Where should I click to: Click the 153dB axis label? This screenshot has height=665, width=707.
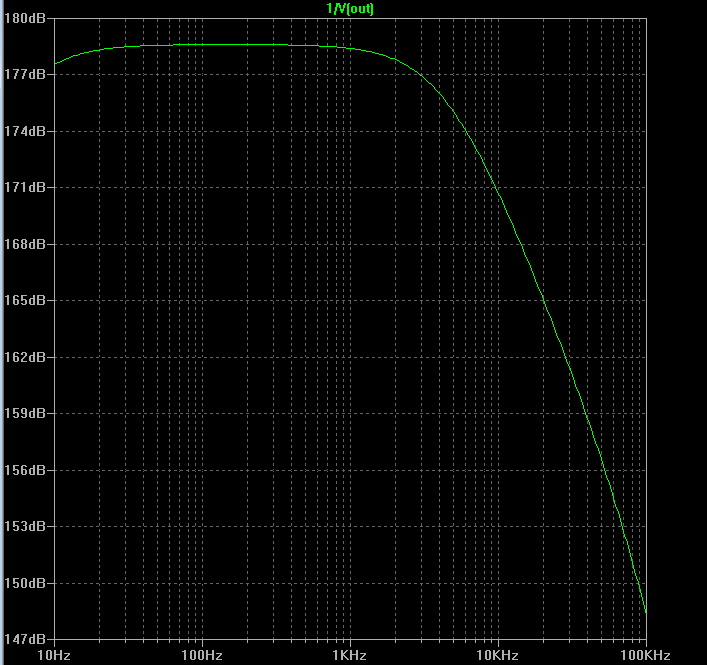[x=25, y=526]
